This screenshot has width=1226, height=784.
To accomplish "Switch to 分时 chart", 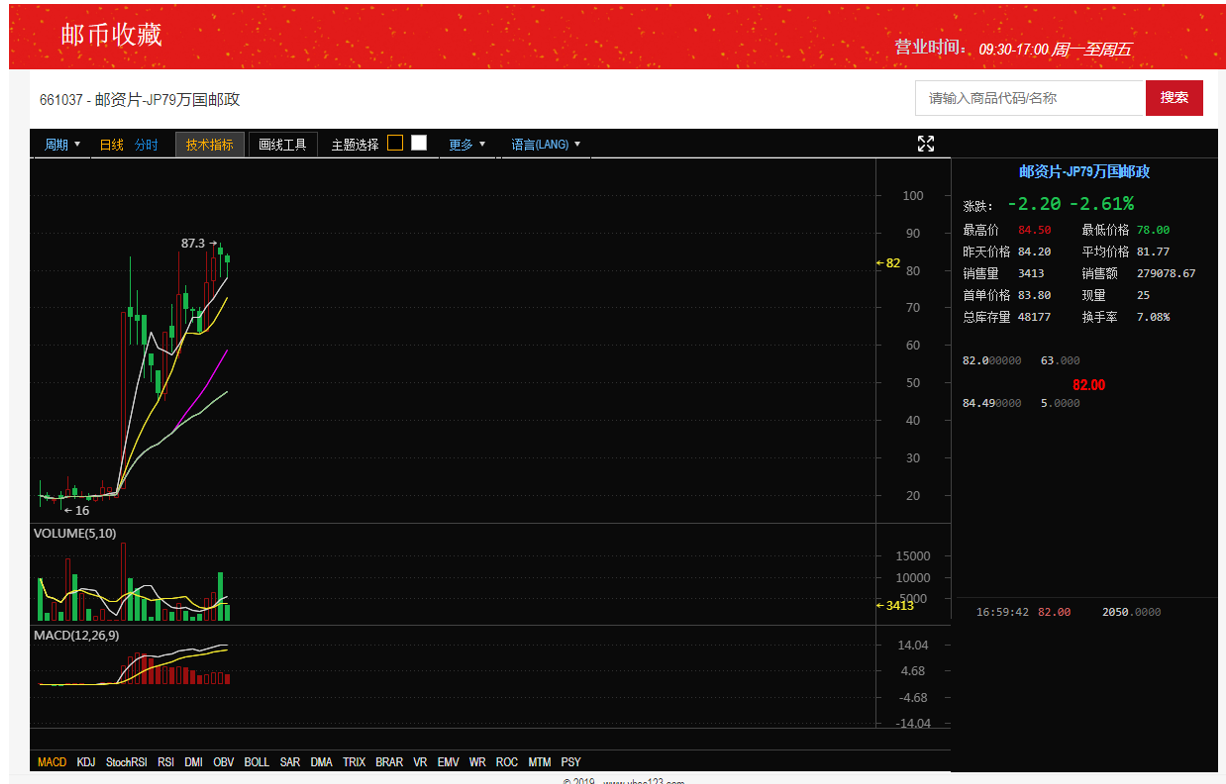I will pos(146,145).
